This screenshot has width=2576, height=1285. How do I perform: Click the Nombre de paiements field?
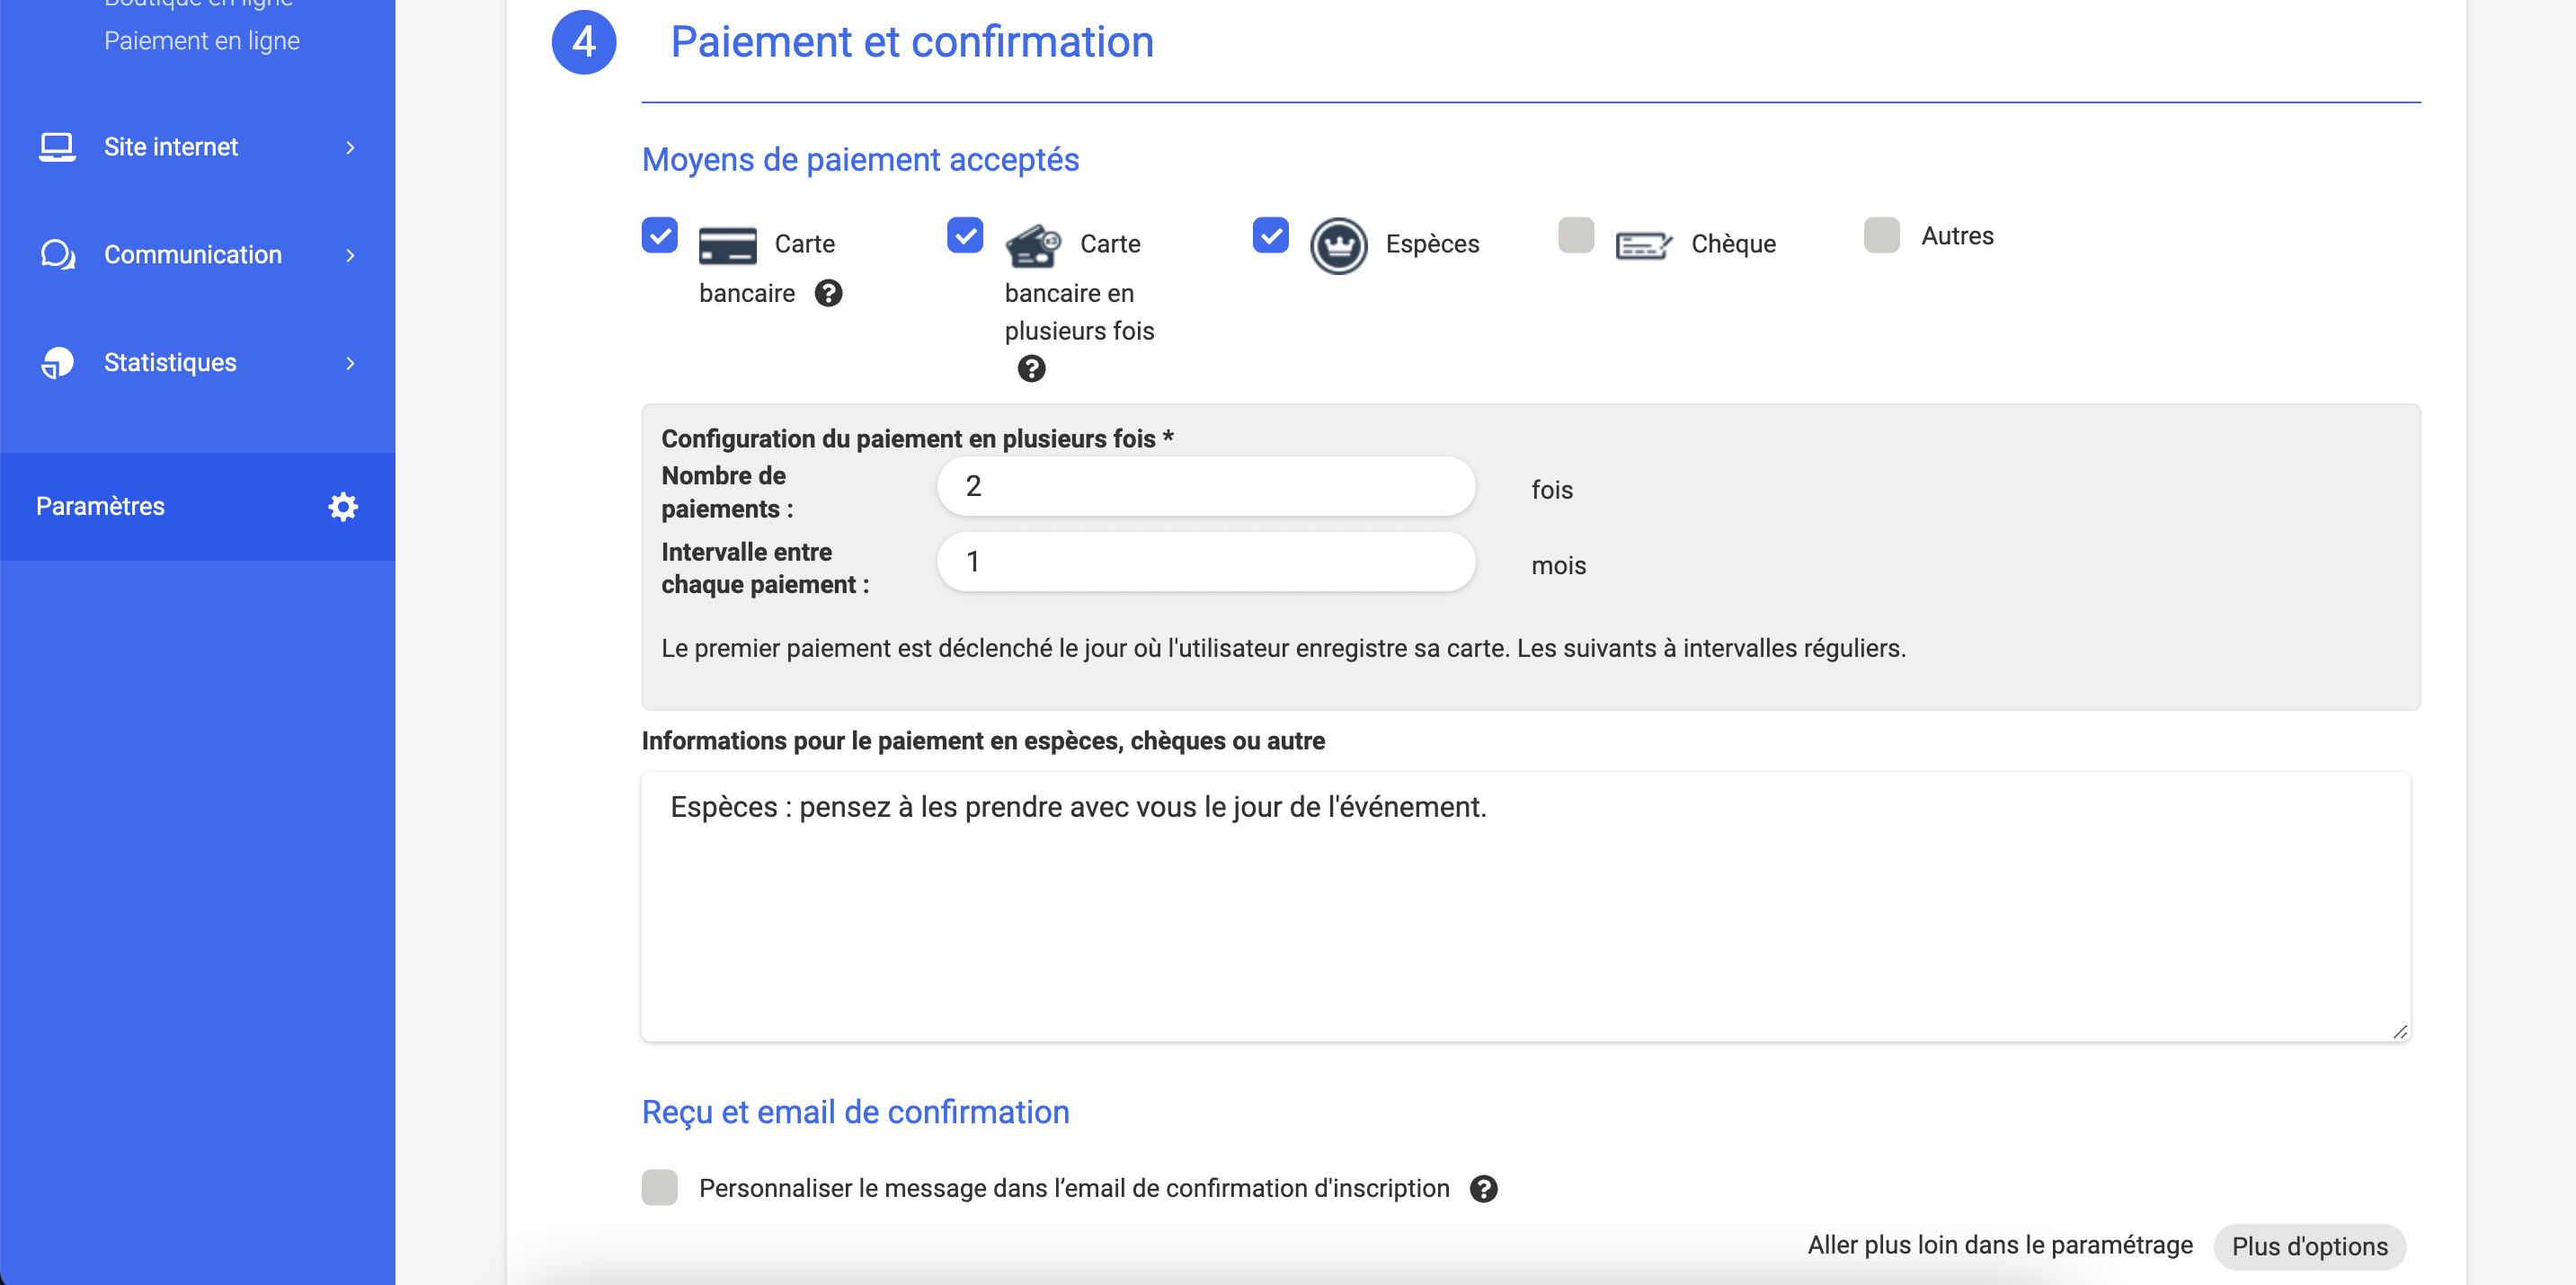point(1205,487)
